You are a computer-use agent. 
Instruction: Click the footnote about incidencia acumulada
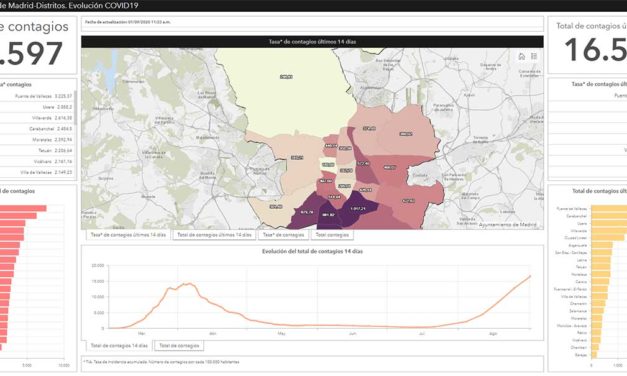[161, 362]
